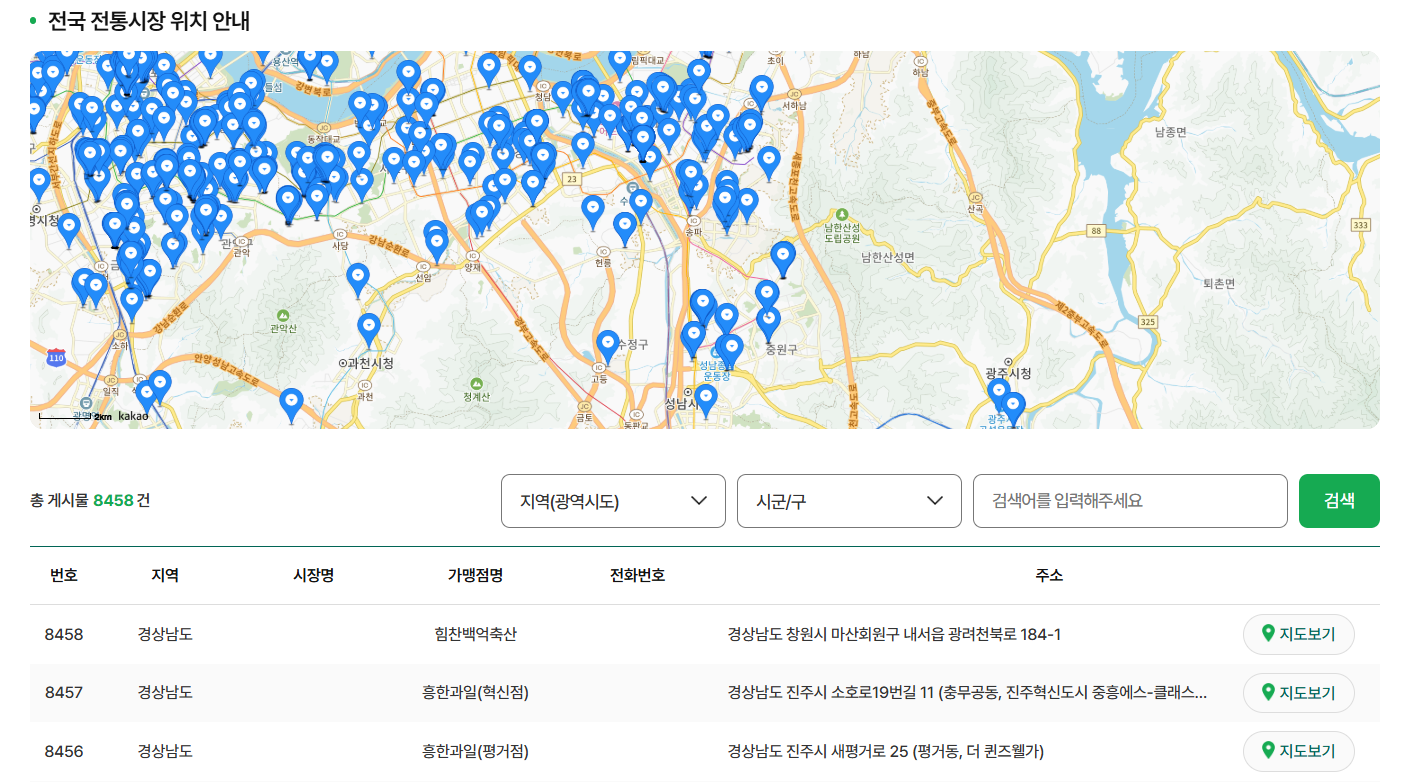The image size is (1418, 782).
Task: Click the 주소 column header
Action: (x=1050, y=575)
